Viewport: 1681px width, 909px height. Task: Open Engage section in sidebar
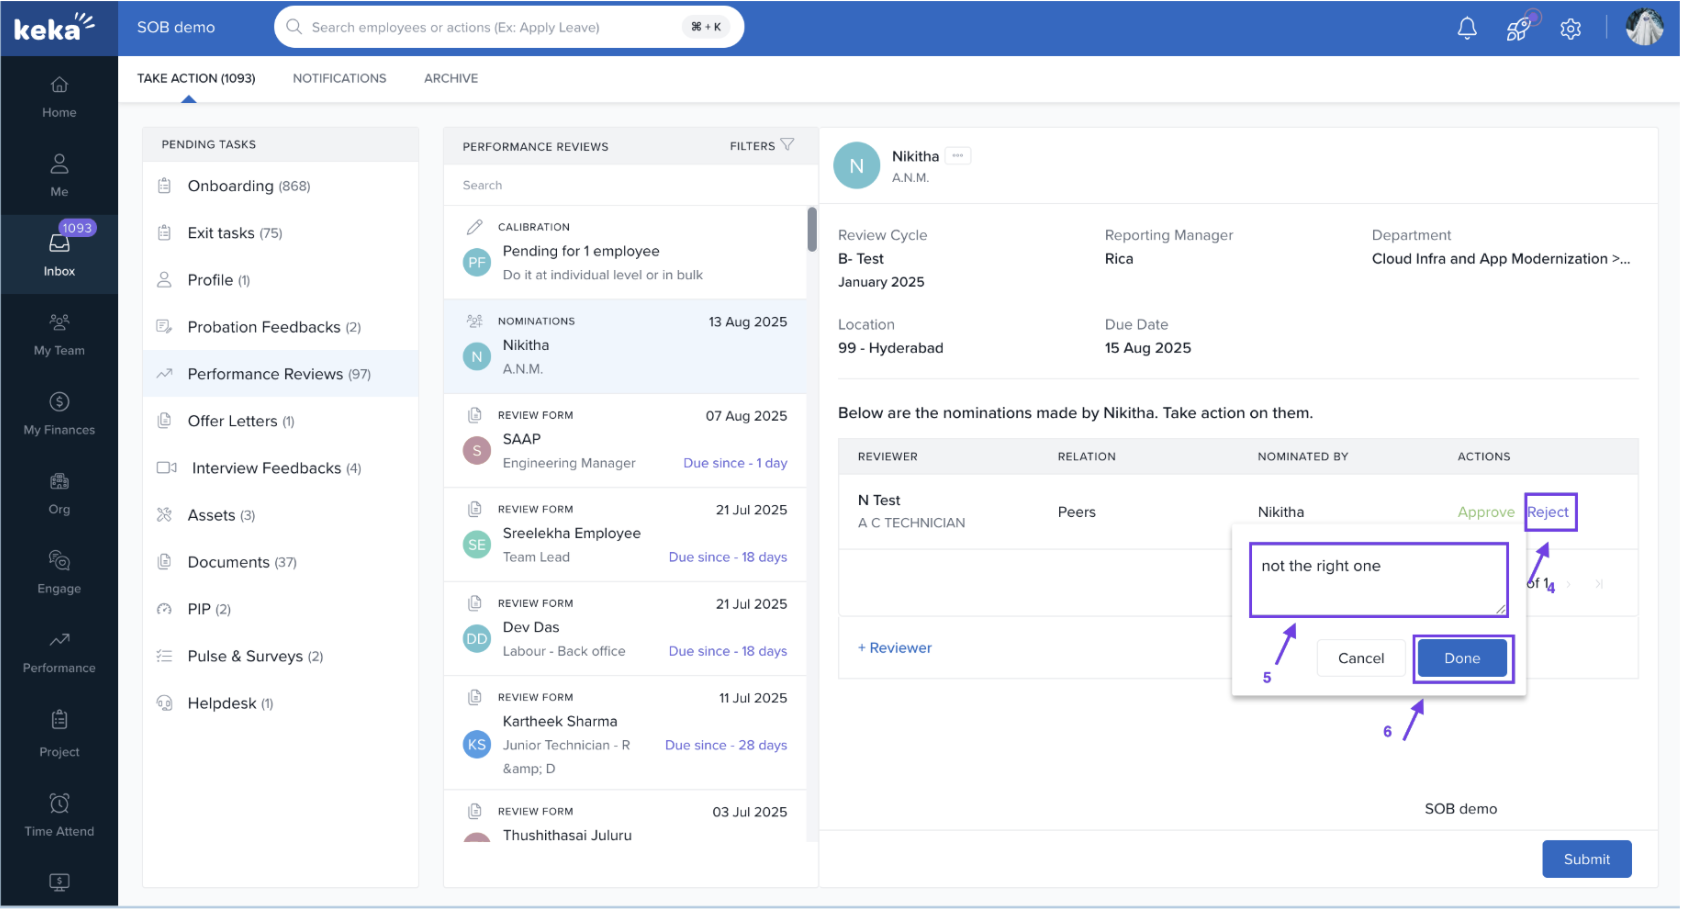[59, 572]
